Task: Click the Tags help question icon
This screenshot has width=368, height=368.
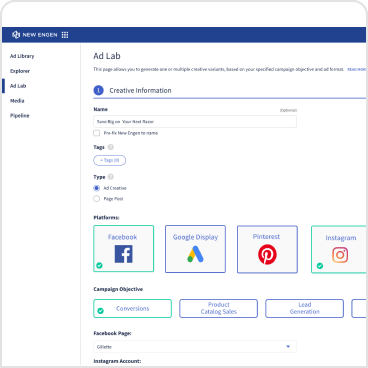Action: [x=111, y=147]
